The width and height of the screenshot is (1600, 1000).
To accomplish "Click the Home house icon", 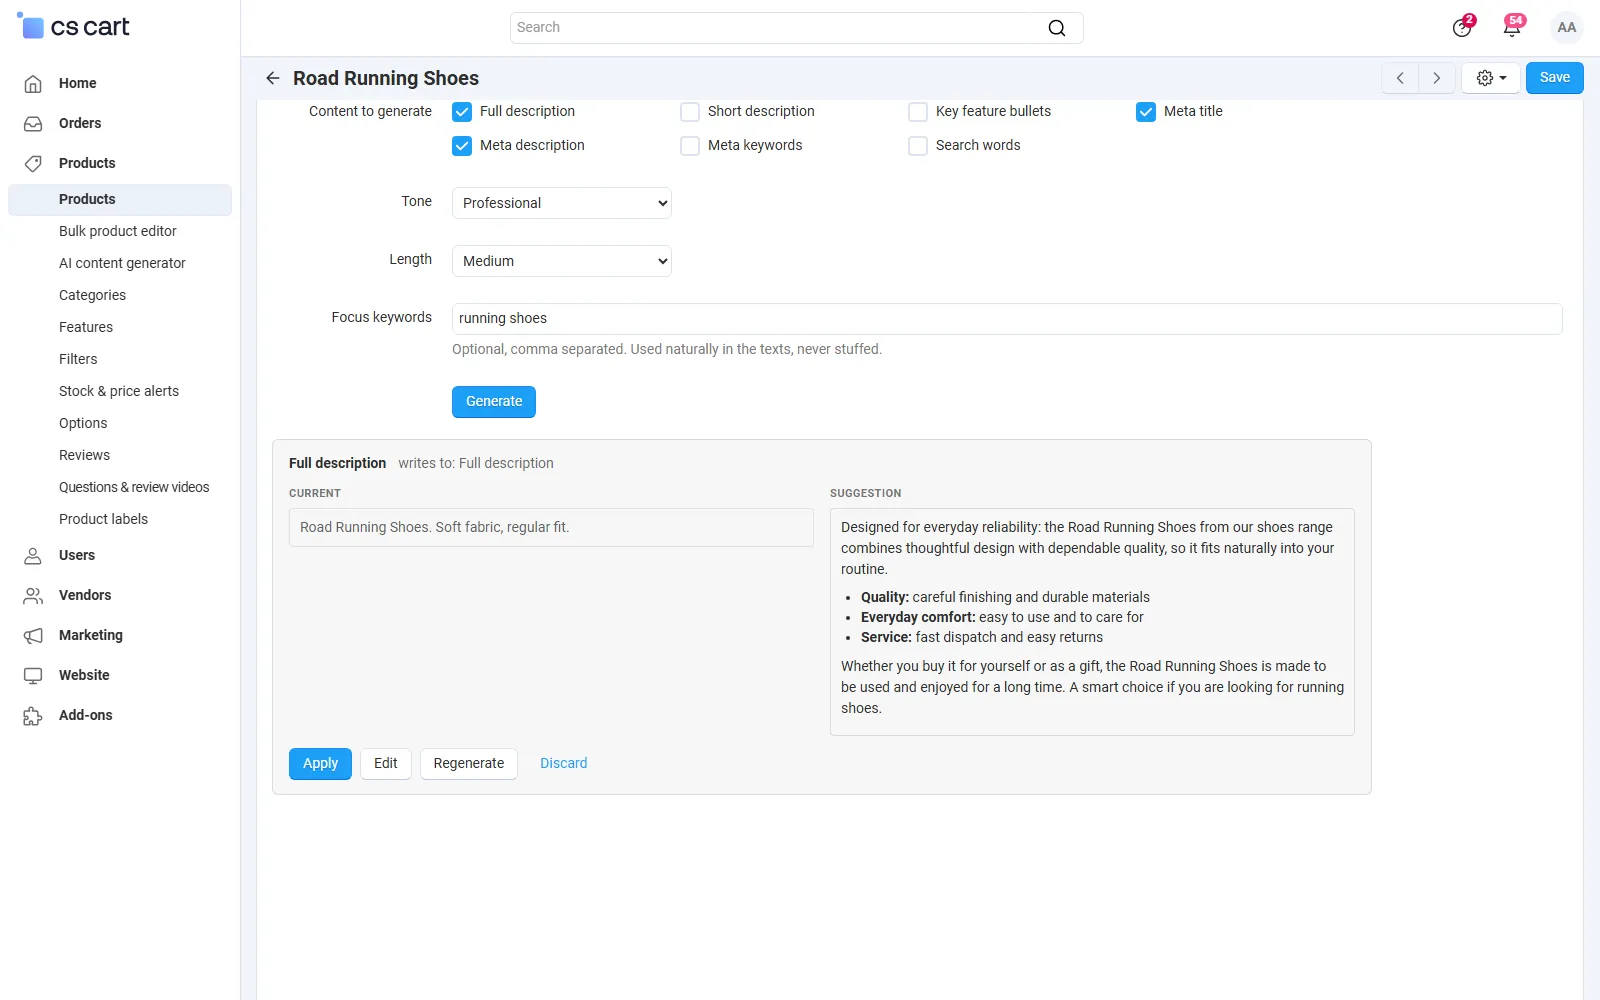I will (x=33, y=83).
